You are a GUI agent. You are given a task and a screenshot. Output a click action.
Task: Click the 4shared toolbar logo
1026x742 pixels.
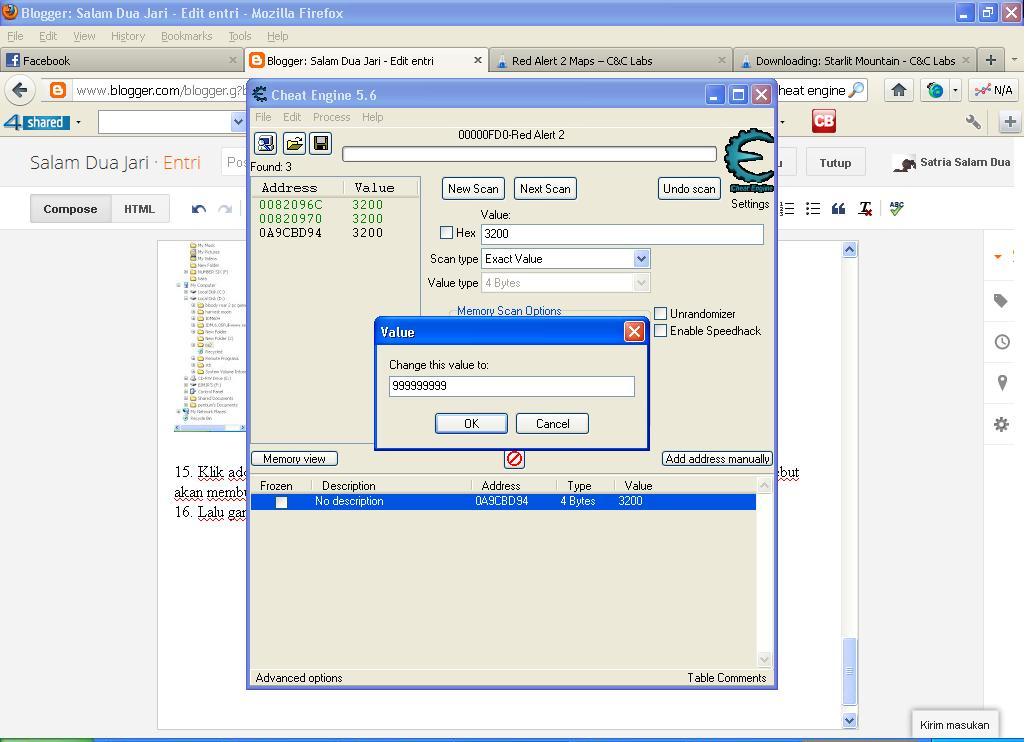coord(37,122)
